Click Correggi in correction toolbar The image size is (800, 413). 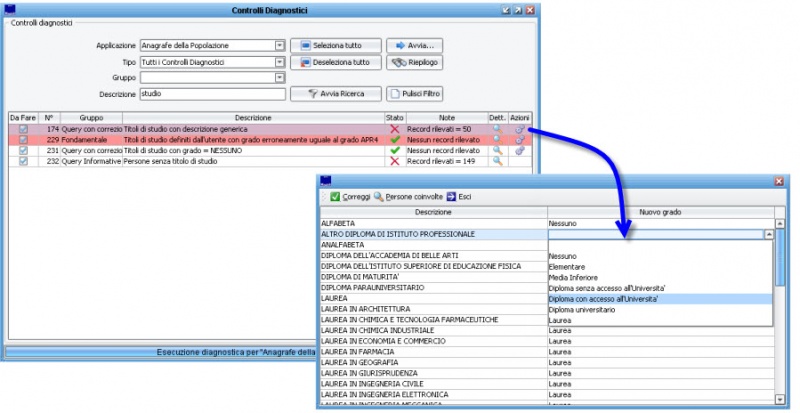tap(350, 197)
